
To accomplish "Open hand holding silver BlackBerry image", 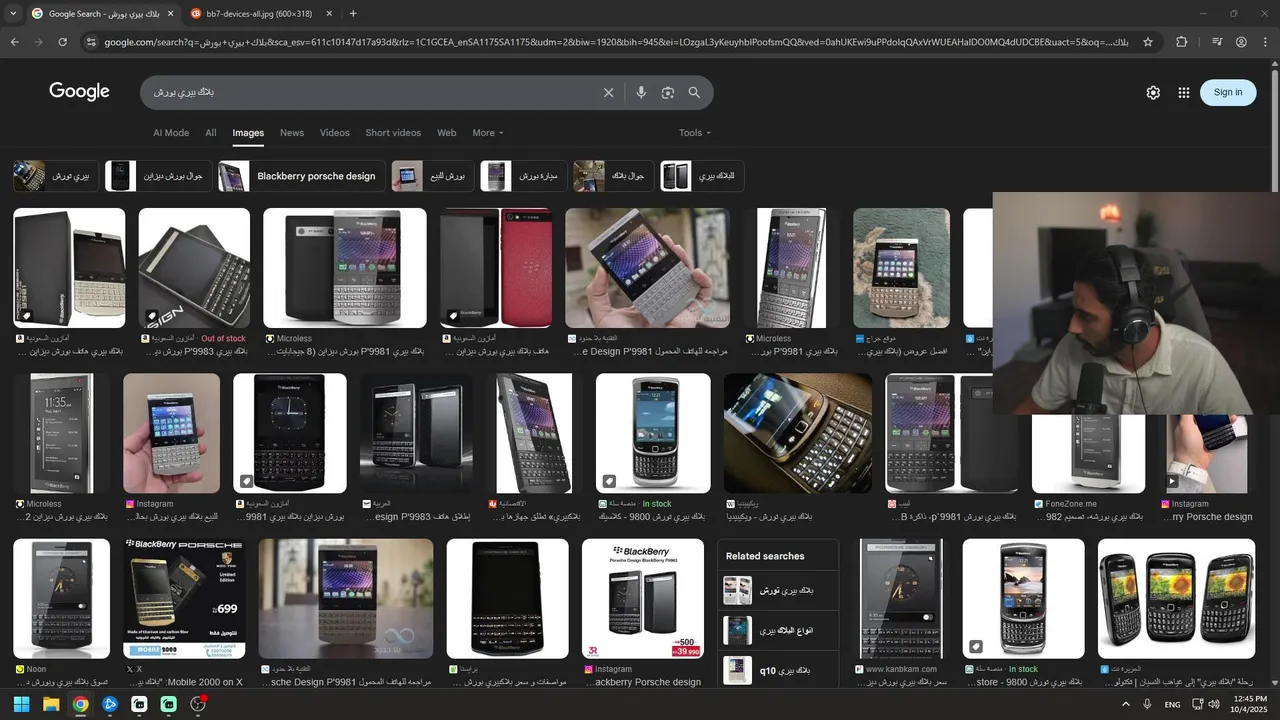I will (647, 268).
